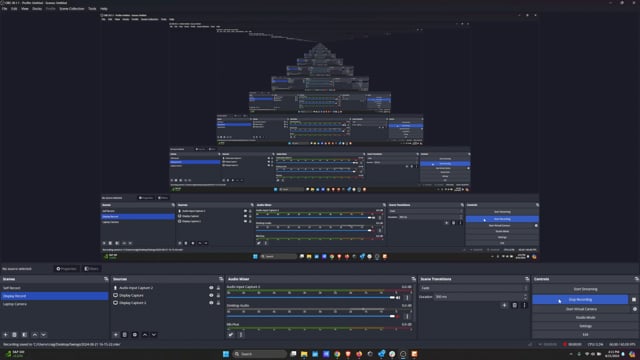640x360 pixels.
Task: Open Brave browser from taskbar
Action: [348, 354]
